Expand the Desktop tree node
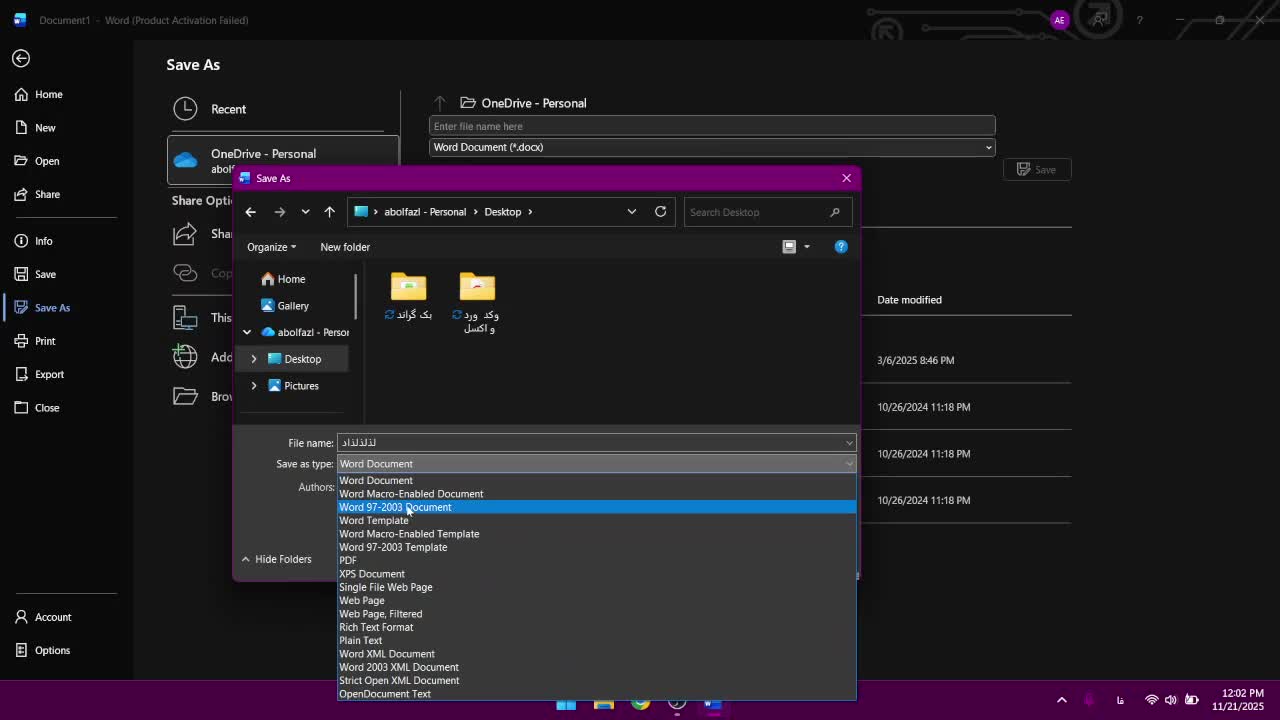 tap(254, 359)
